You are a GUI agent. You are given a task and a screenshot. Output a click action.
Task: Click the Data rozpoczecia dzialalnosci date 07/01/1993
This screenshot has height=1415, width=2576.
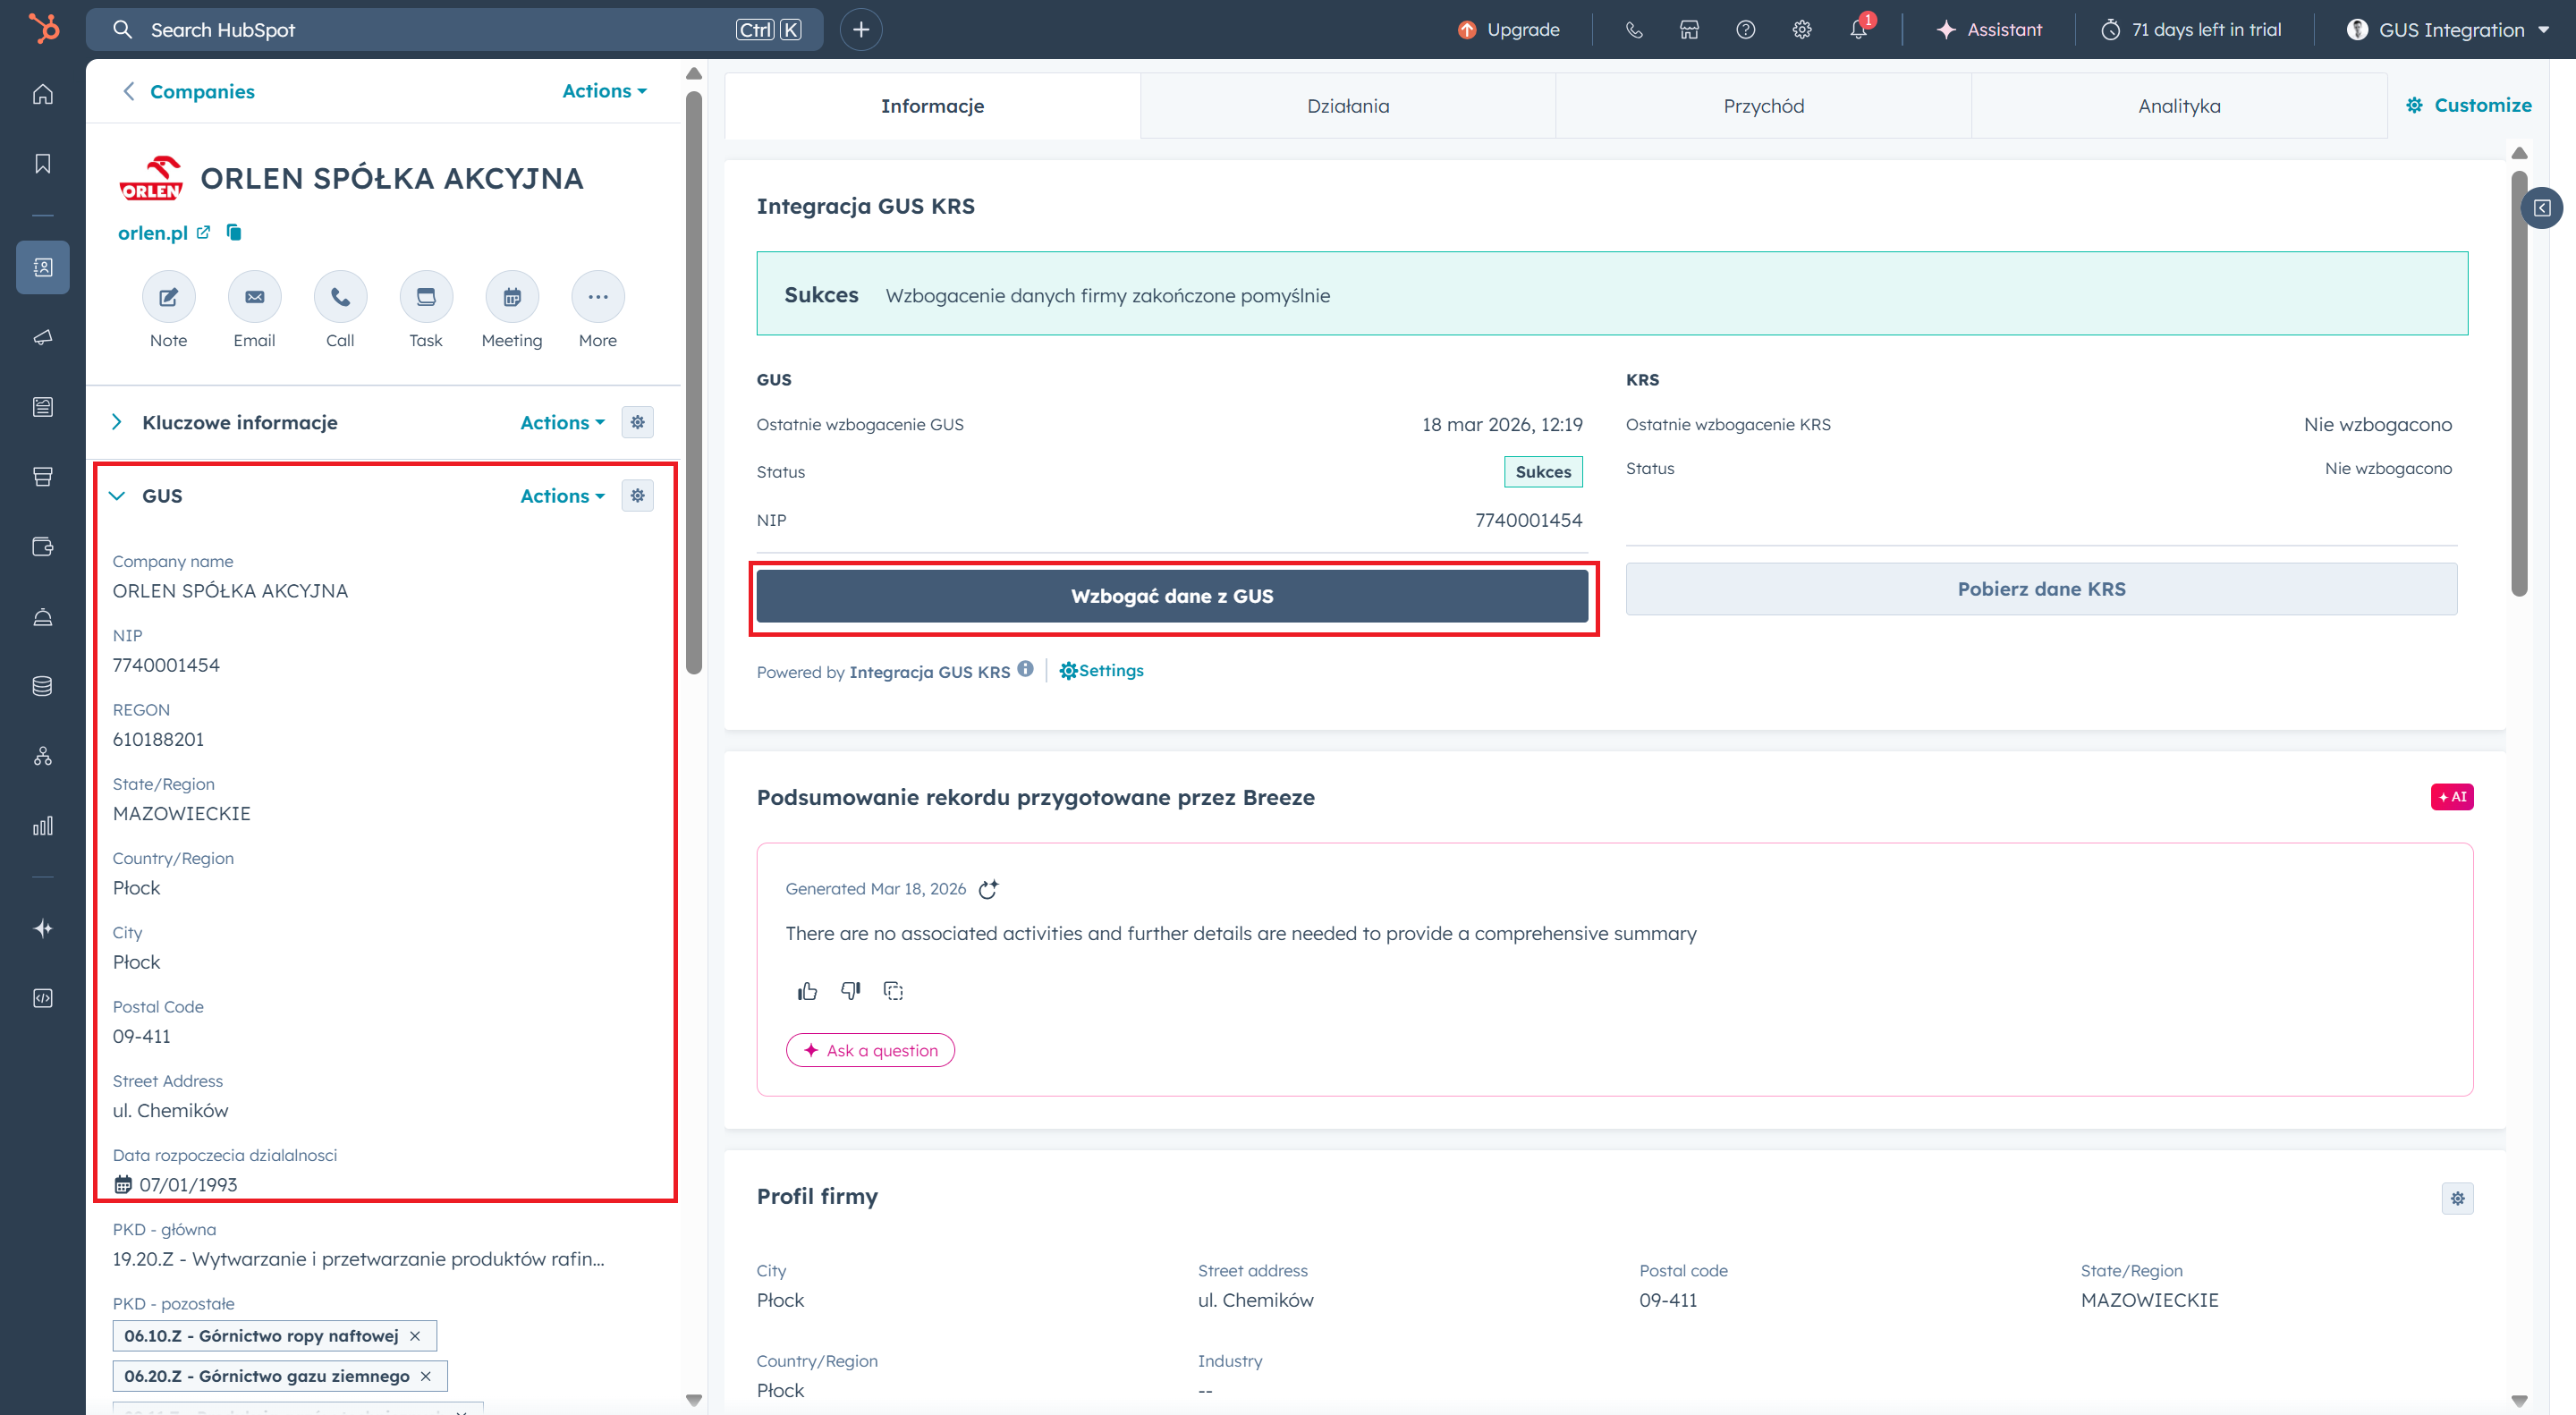[188, 1185]
